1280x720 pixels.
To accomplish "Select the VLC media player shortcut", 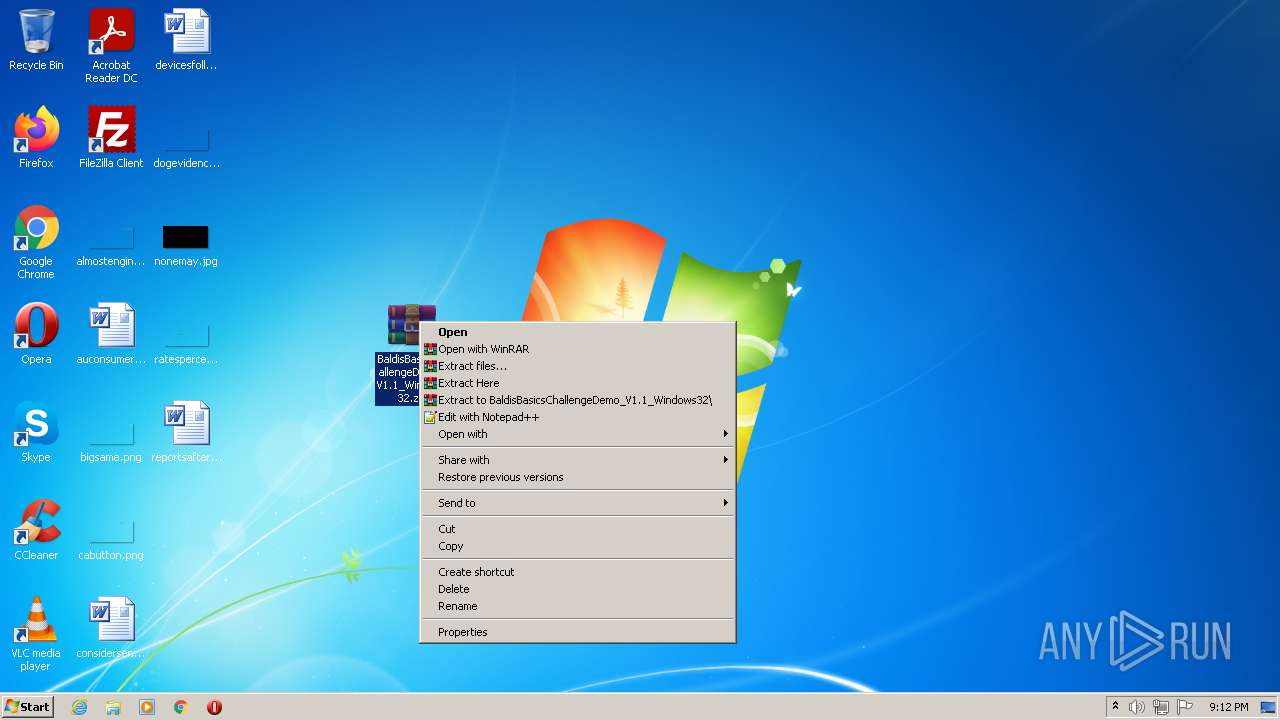I will pyautogui.click(x=36, y=634).
